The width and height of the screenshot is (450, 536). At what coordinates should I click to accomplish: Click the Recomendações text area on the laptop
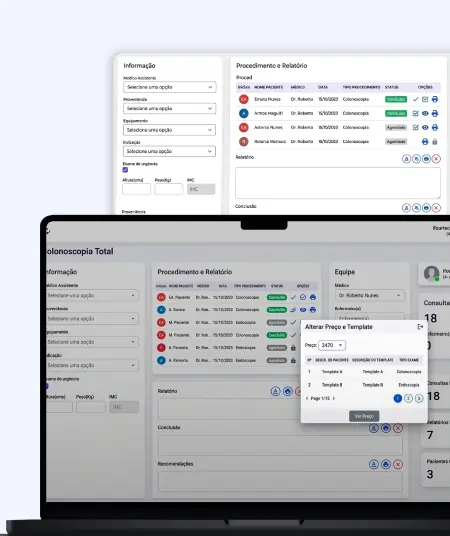[280, 482]
